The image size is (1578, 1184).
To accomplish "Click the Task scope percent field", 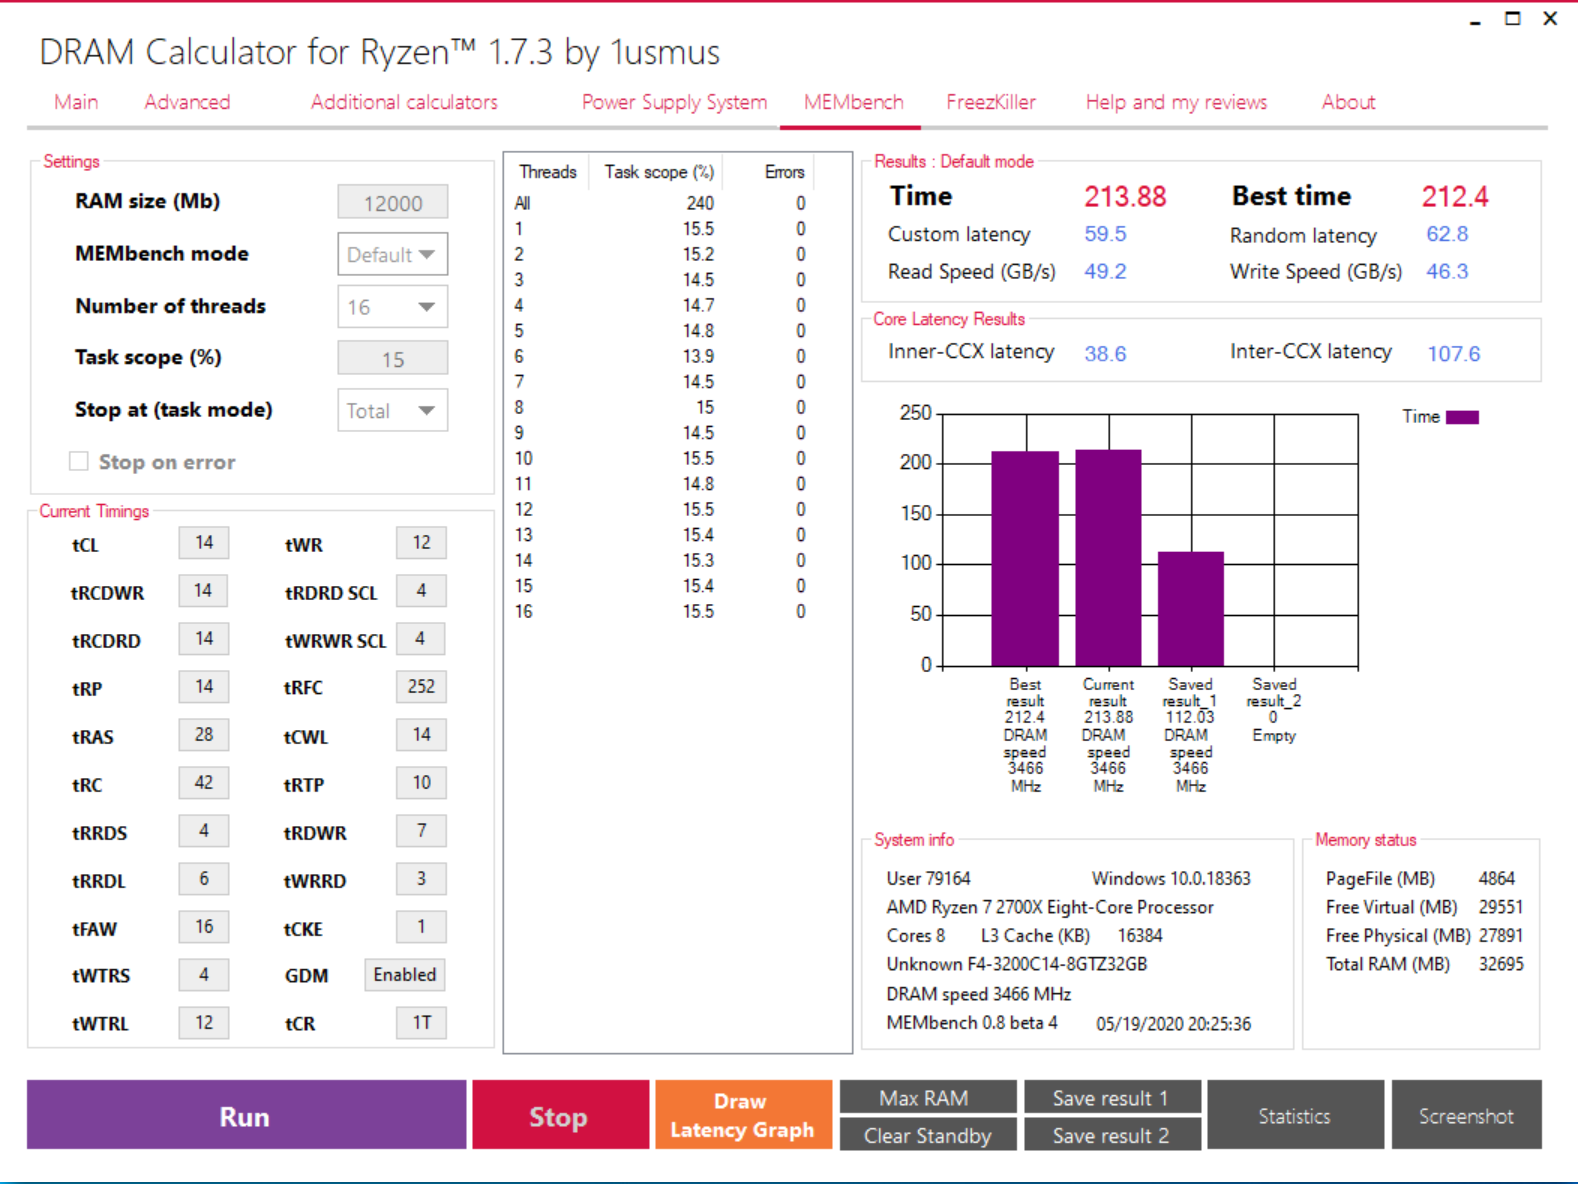I will (x=392, y=358).
